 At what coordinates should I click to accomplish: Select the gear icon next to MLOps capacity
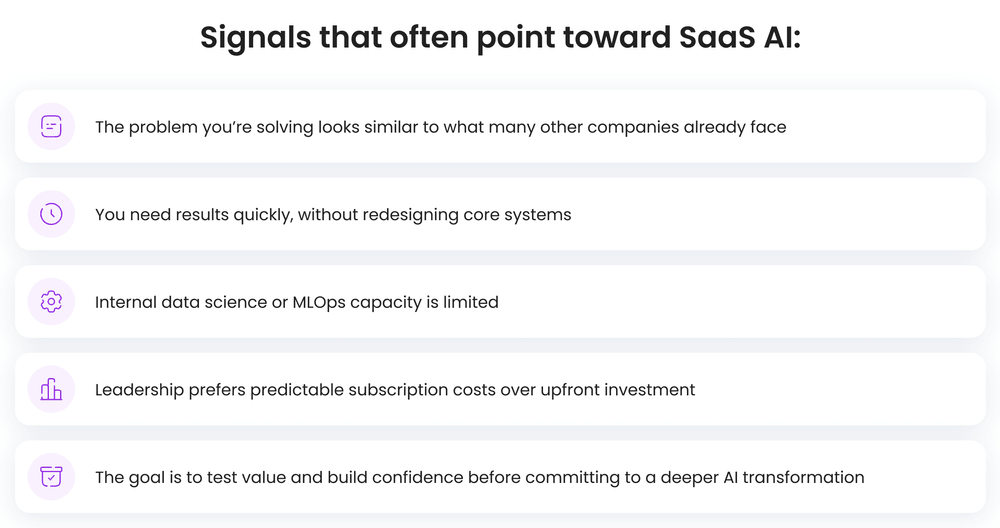(51, 302)
